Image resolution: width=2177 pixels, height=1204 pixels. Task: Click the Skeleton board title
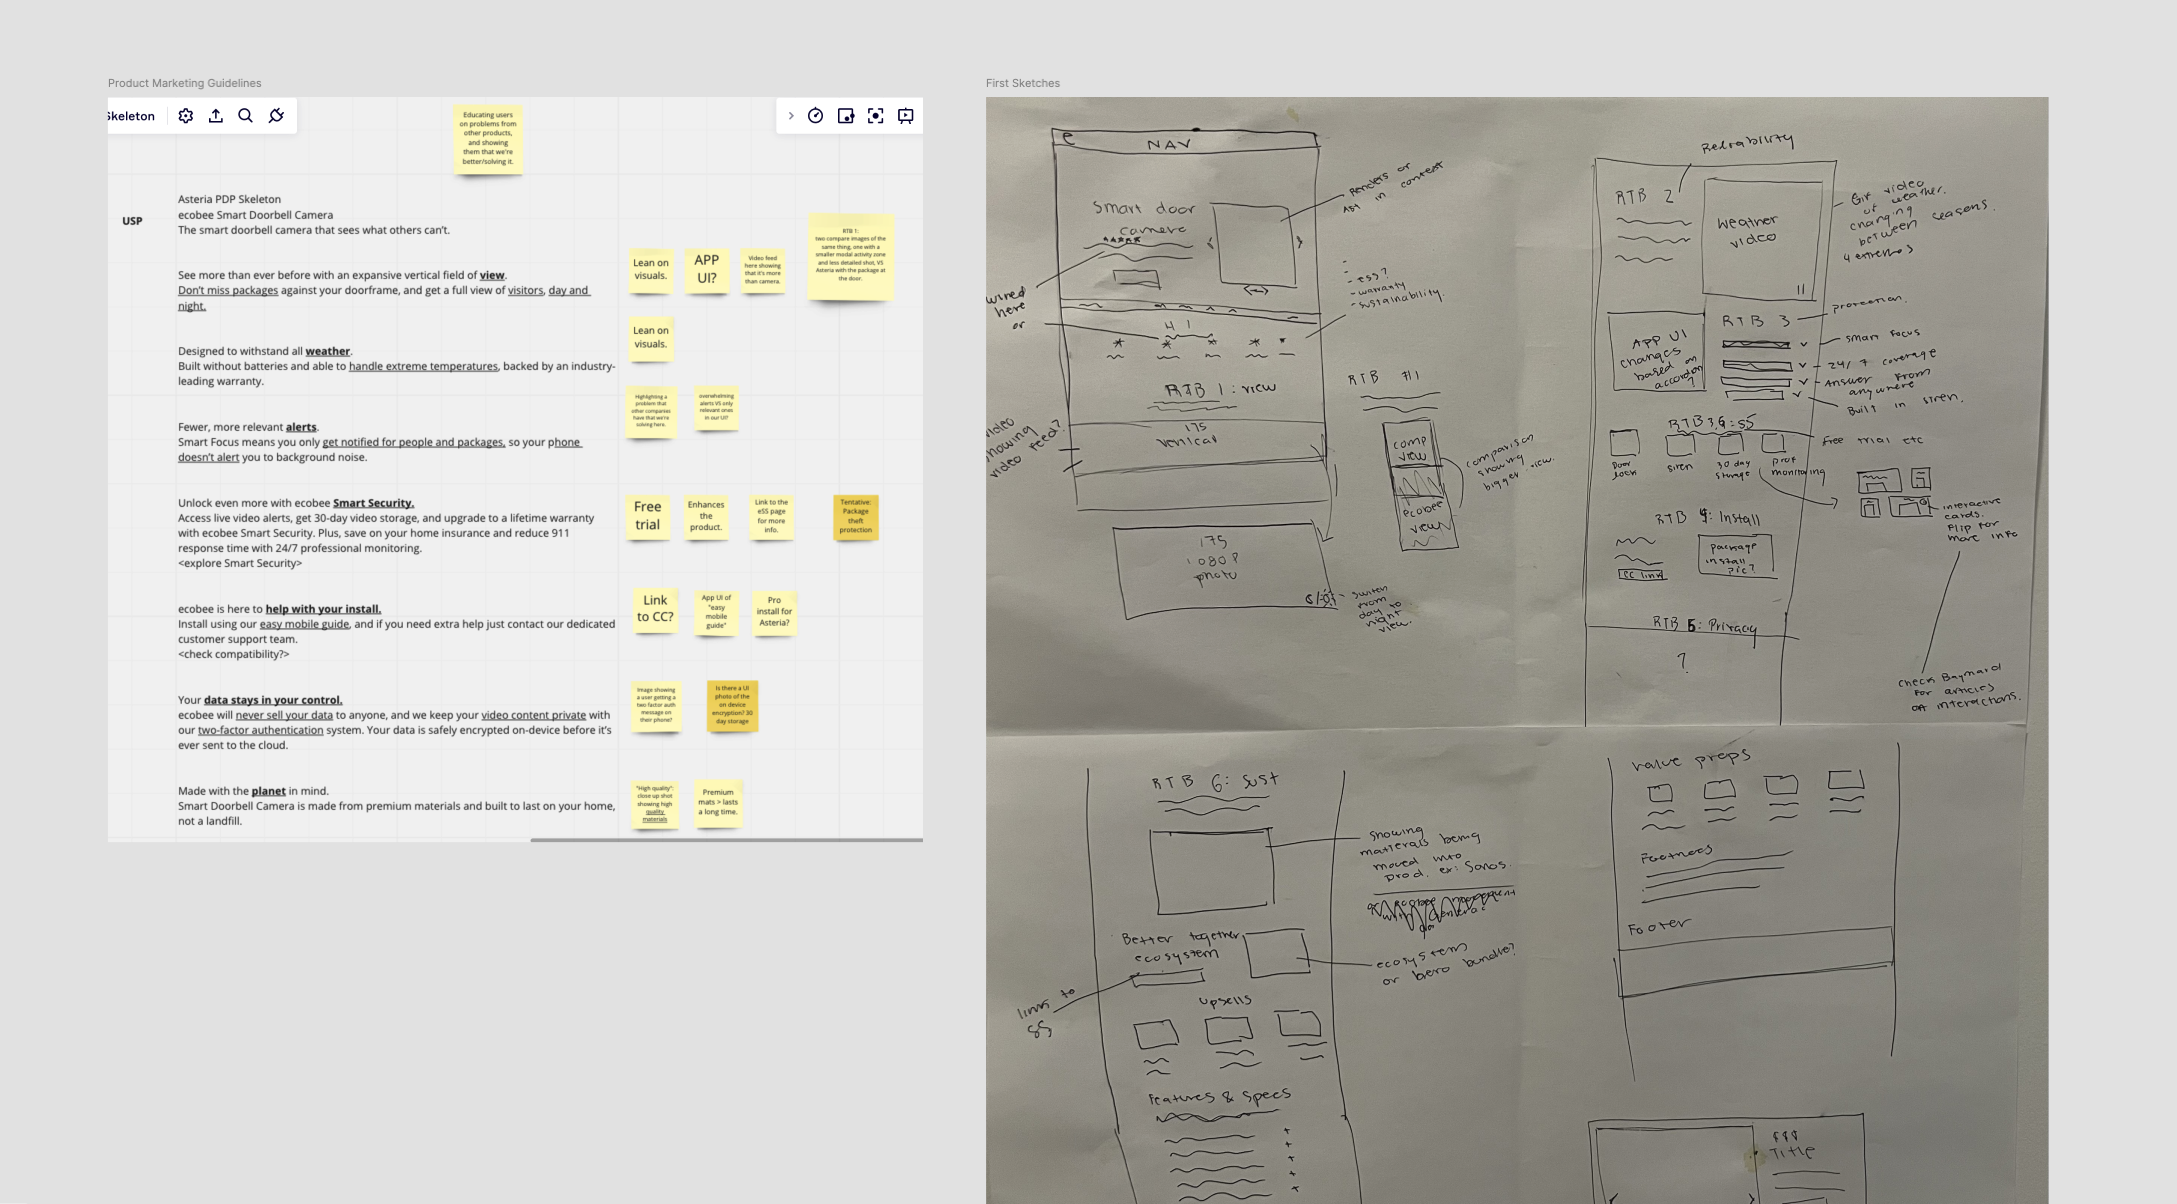(131, 116)
